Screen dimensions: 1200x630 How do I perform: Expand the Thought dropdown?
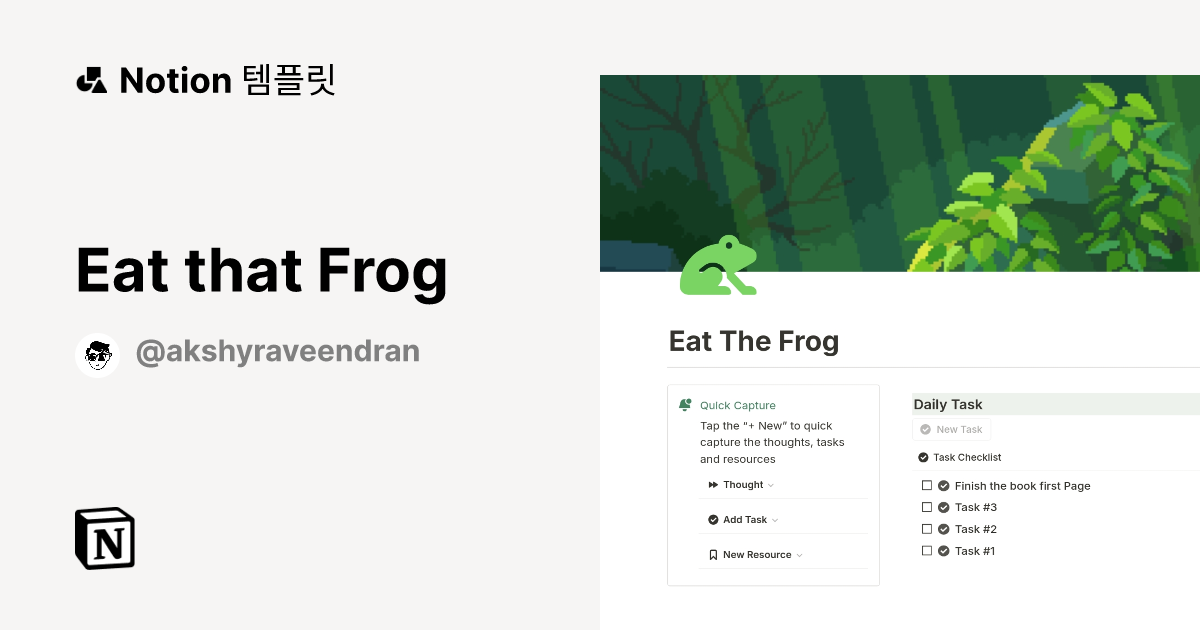(770, 485)
